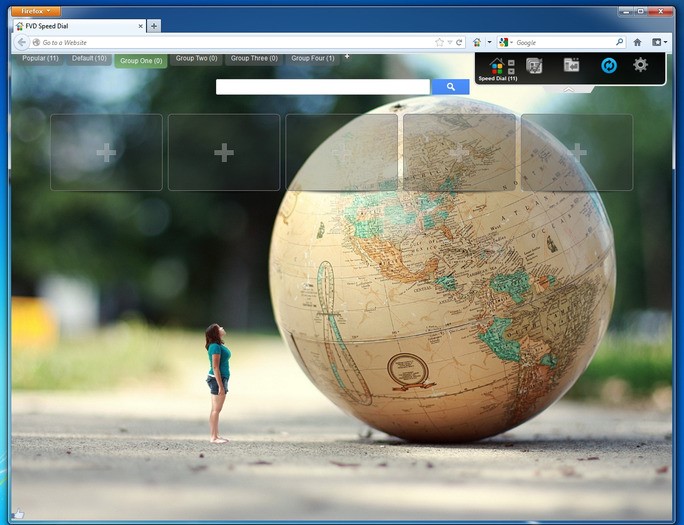Click the back arrow button

(x=22, y=42)
